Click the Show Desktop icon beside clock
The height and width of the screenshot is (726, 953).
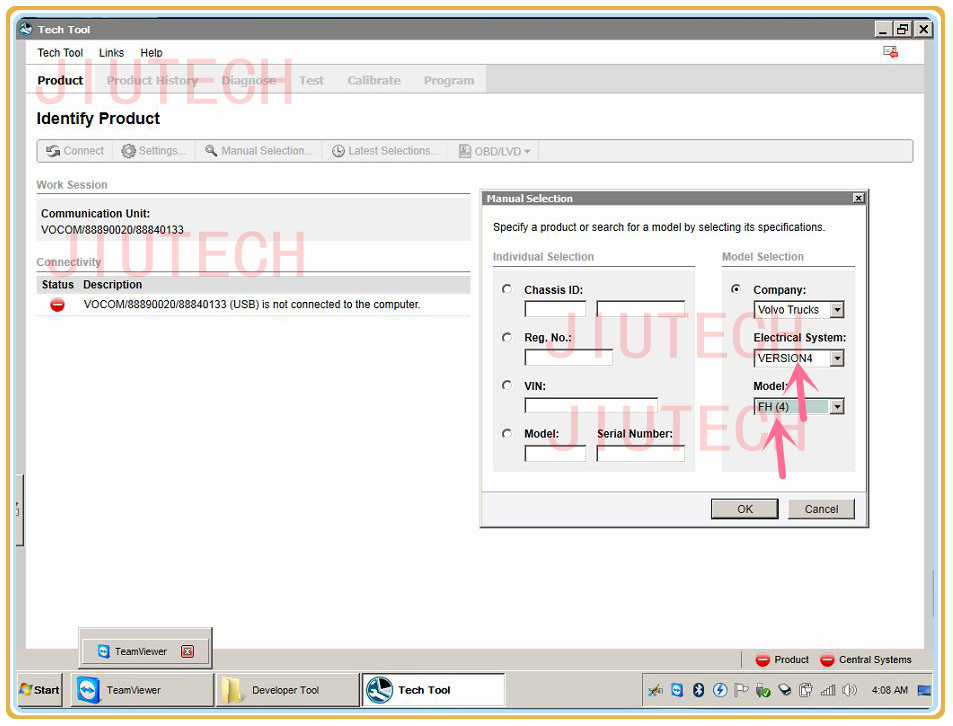click(x=924, y=691)
